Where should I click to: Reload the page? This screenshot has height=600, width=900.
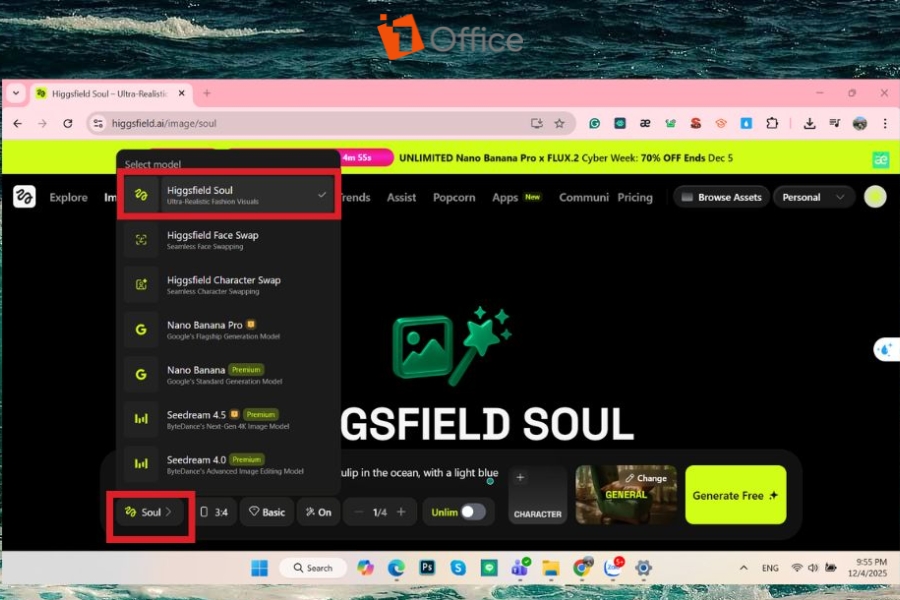[x=68, y=123]
